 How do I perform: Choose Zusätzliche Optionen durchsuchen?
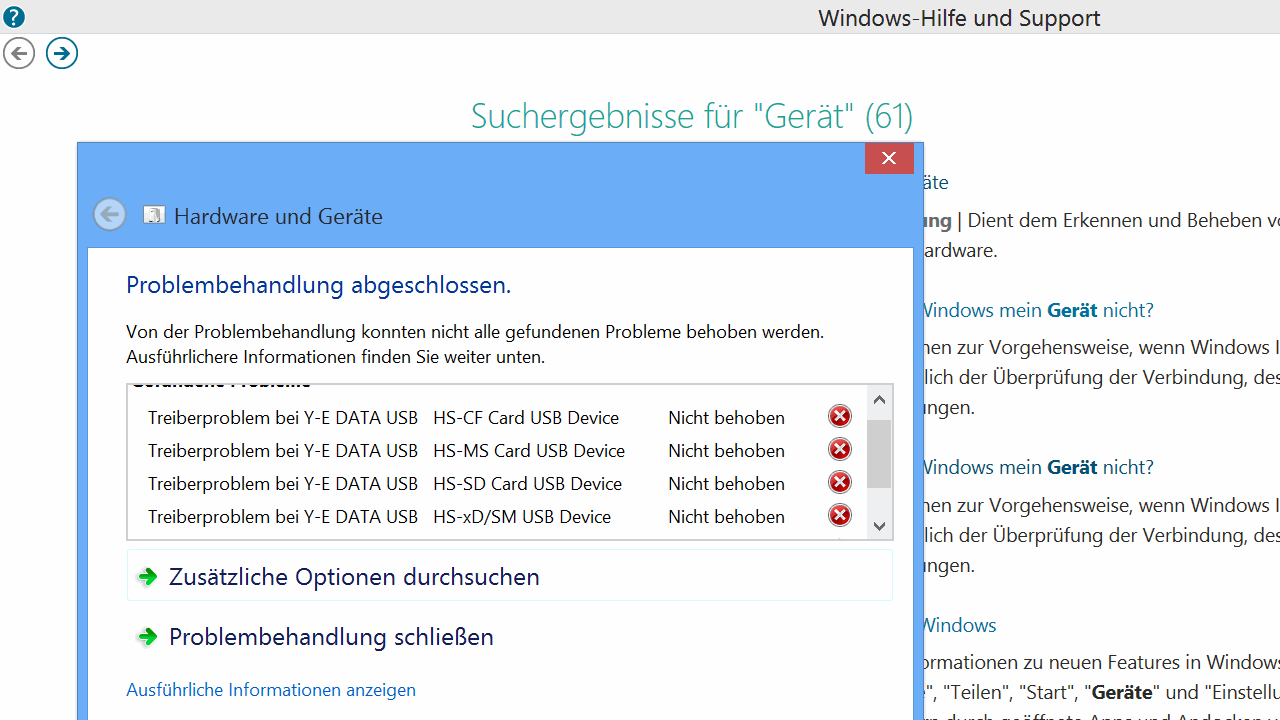click(354, 577)
